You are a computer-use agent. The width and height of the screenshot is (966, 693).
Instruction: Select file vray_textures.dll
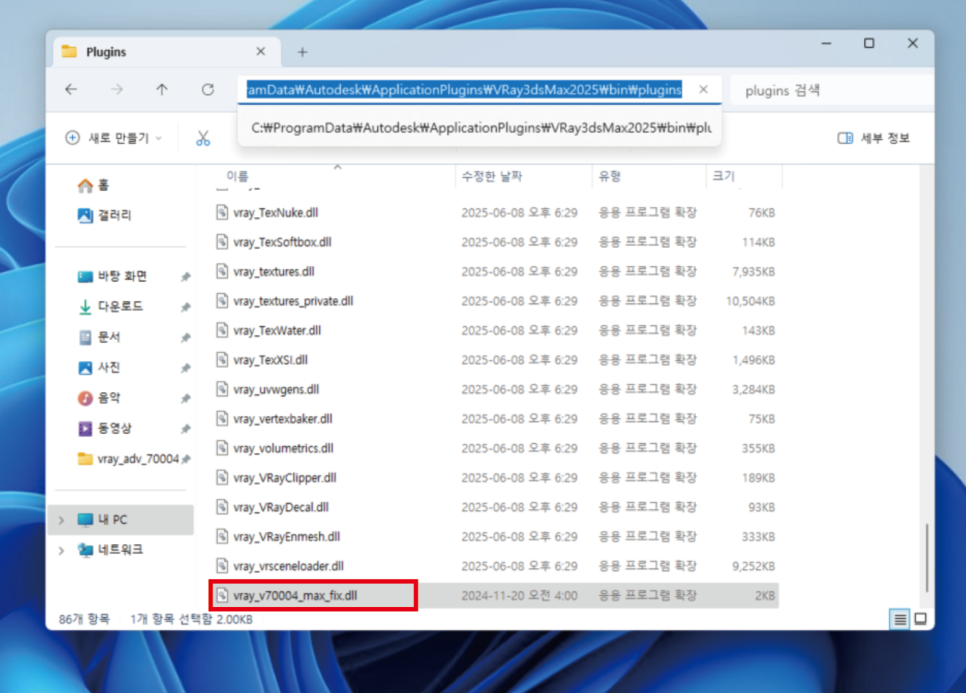coord(274,272)
